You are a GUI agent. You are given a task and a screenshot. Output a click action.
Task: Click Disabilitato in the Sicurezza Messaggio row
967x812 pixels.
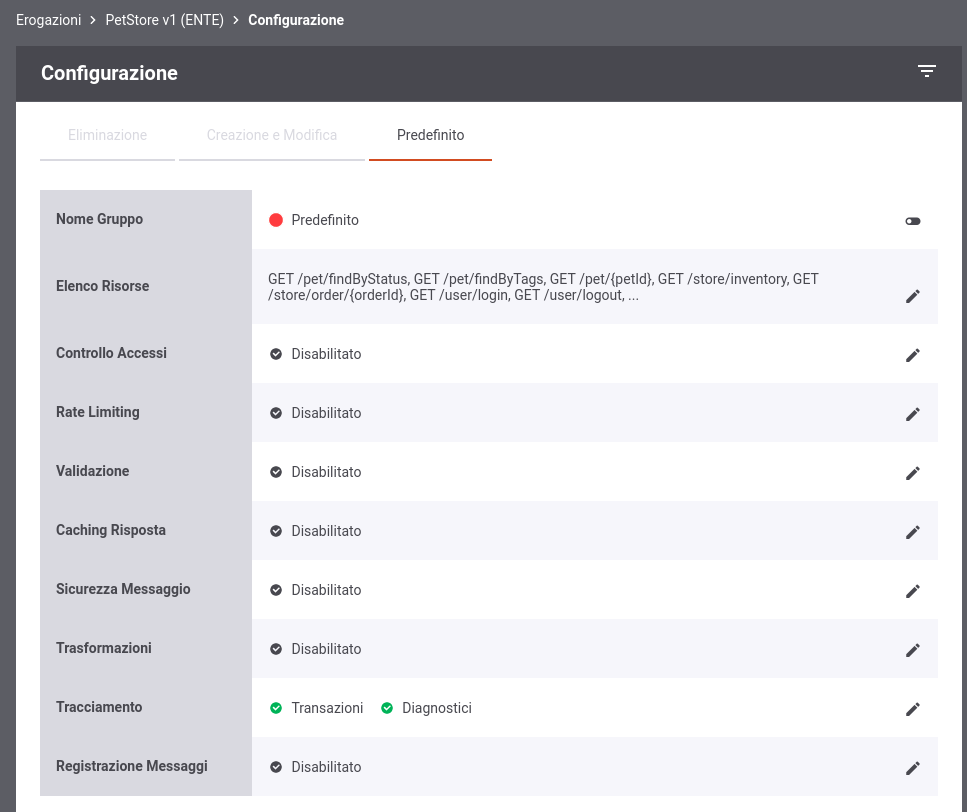point(326,590)
